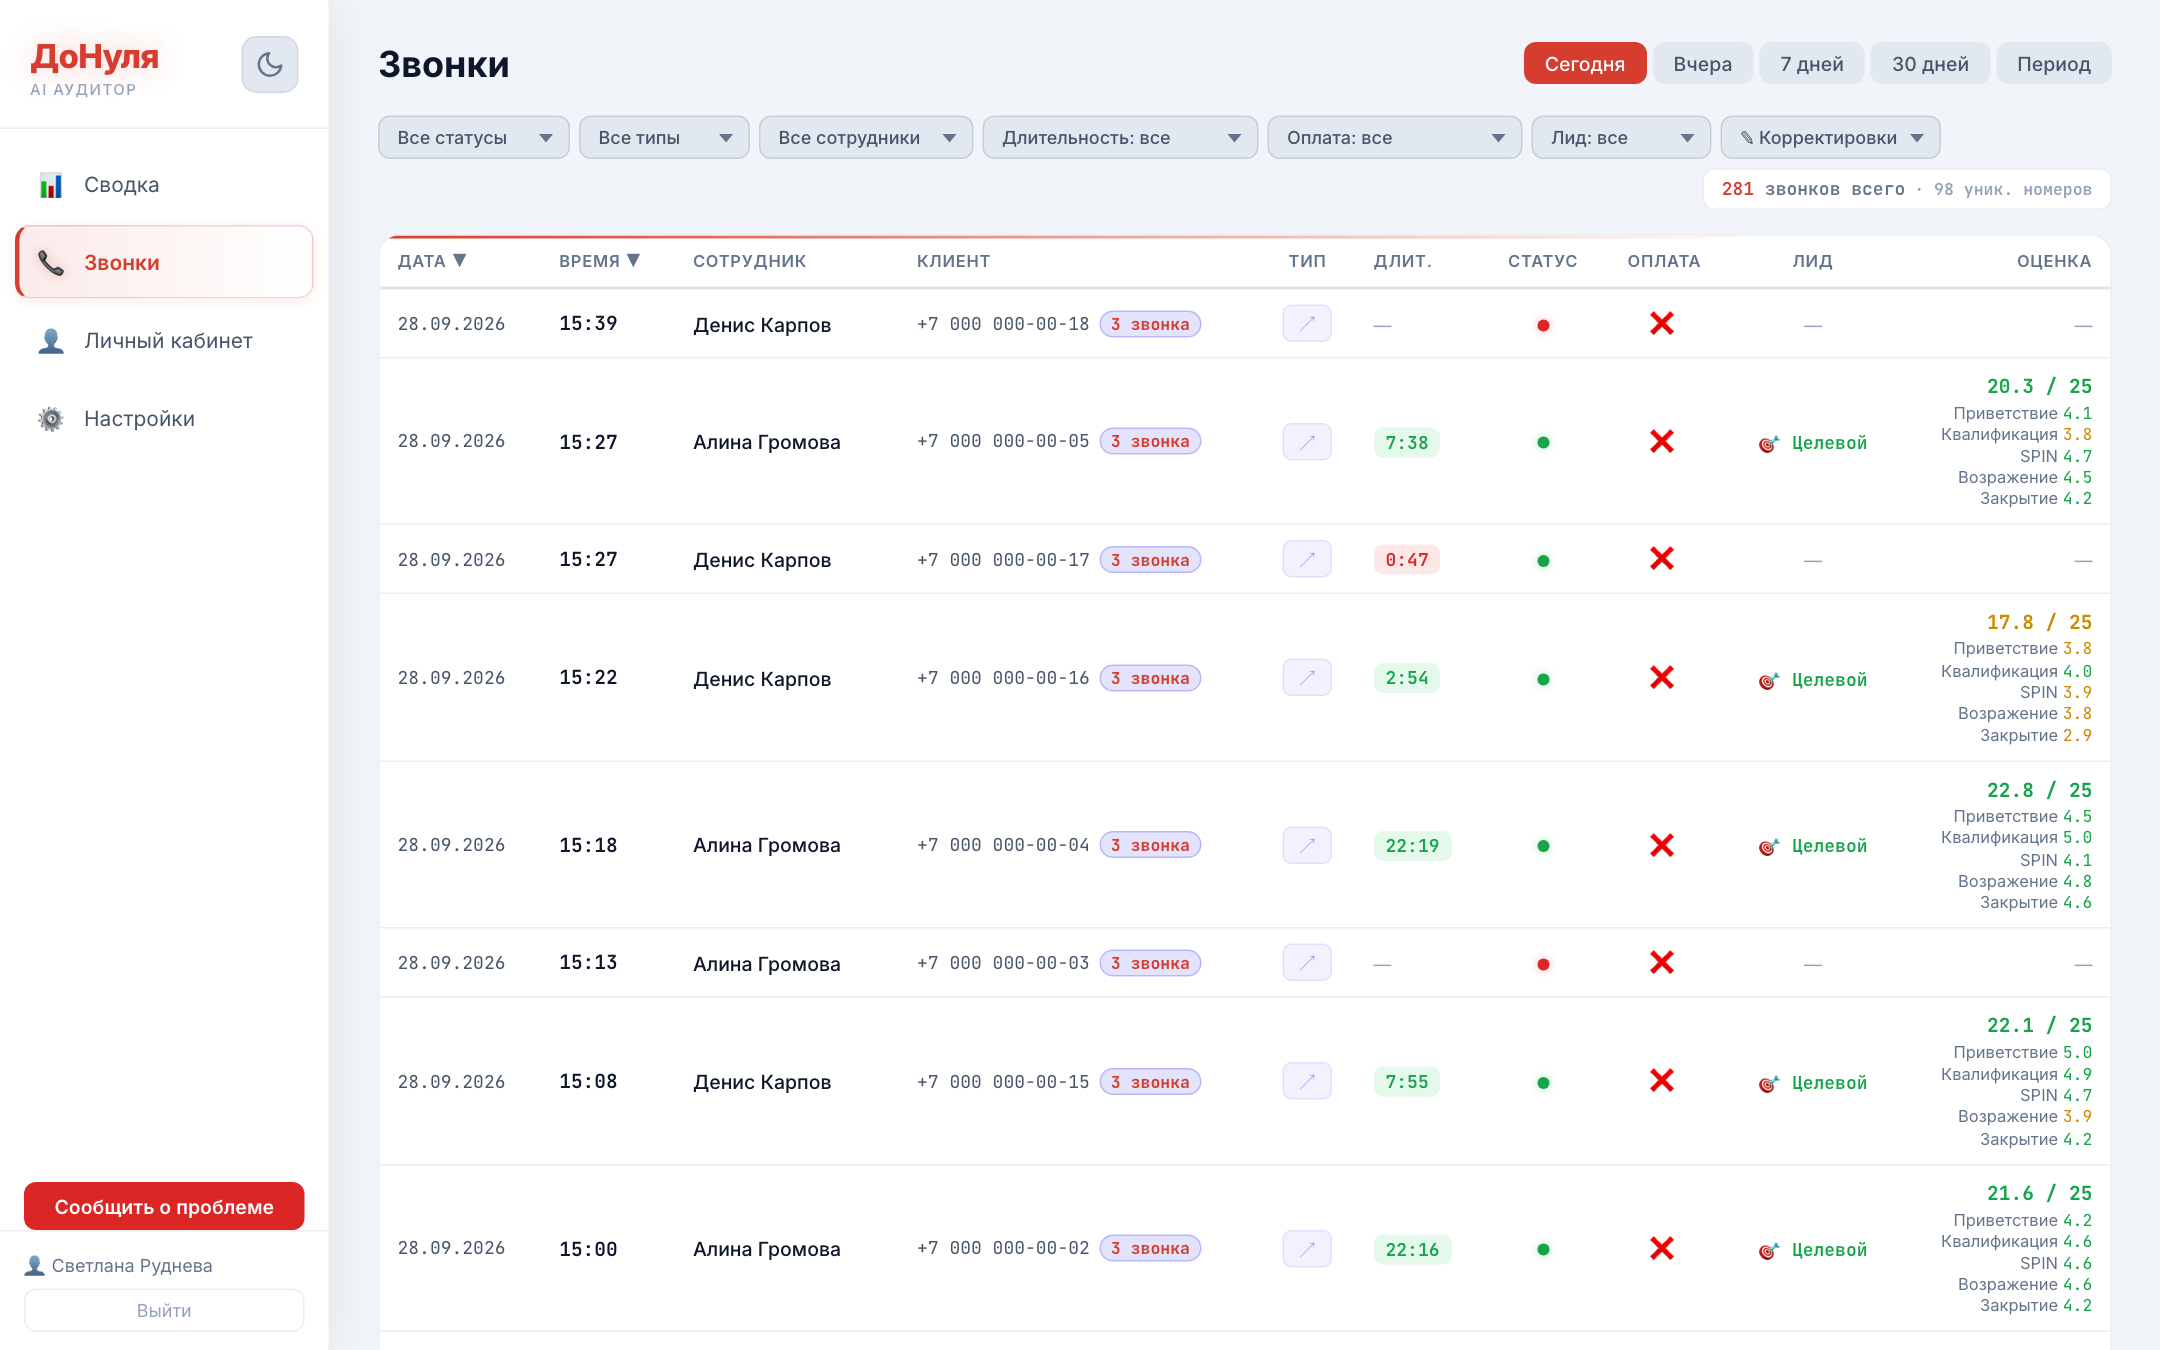Expand the Все статусы dropdown
Viewport: 2160px width, 1350px height.
click(x=474, y=138)
